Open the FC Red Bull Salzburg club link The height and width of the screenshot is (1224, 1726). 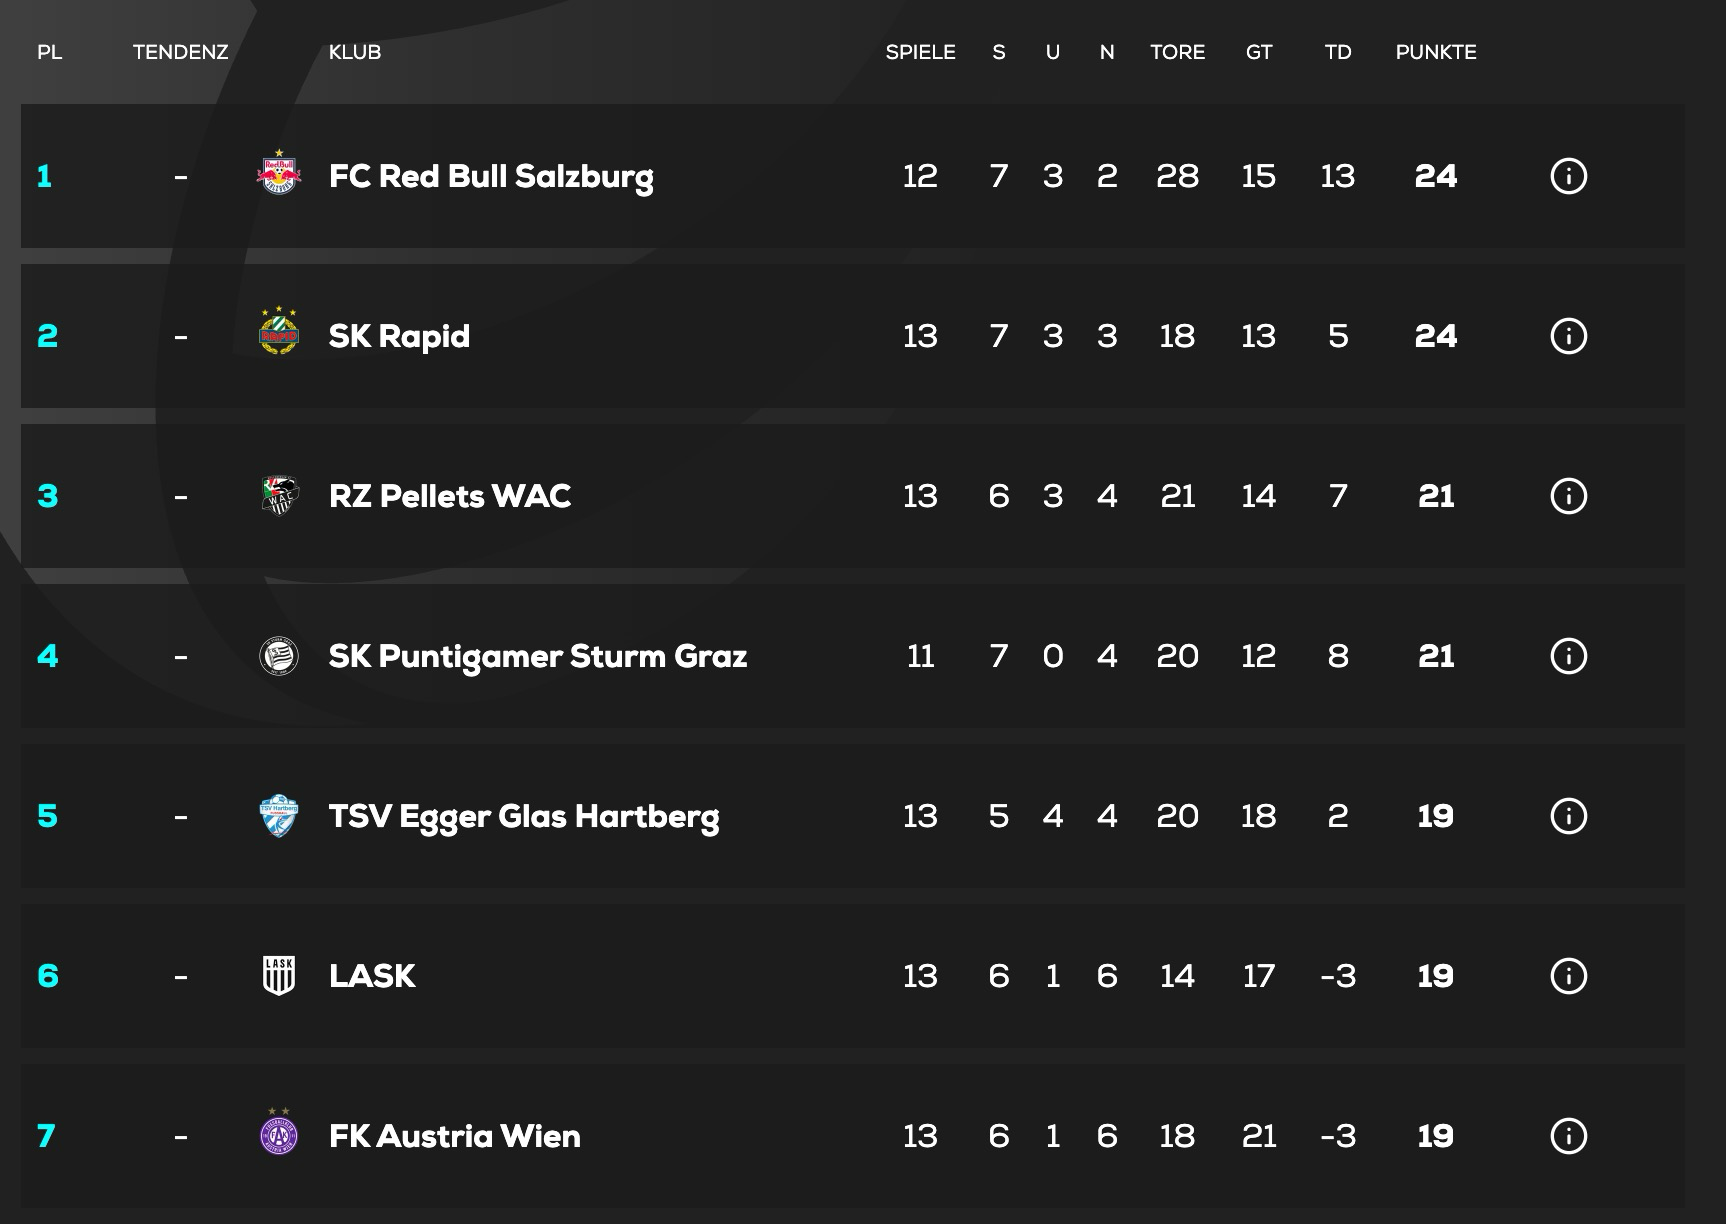[x=491, y=176]
